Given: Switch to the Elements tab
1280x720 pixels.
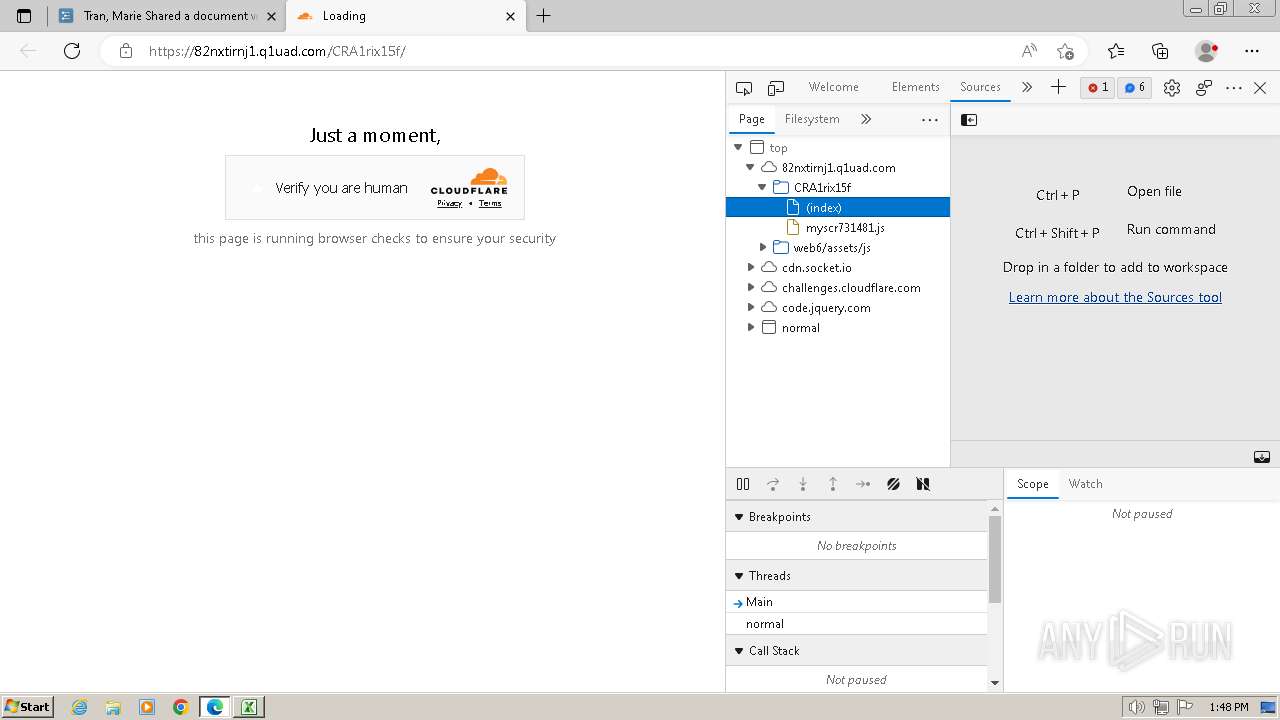Looking at the screenshot, I should point(915,87).
